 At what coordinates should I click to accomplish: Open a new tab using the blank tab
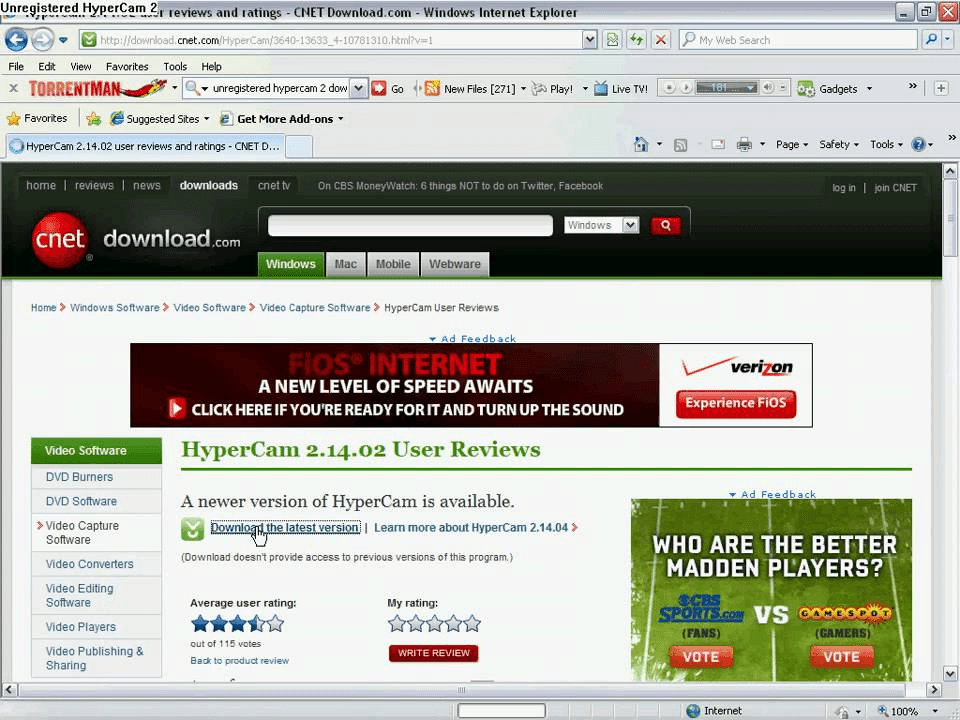coord(299,146)
